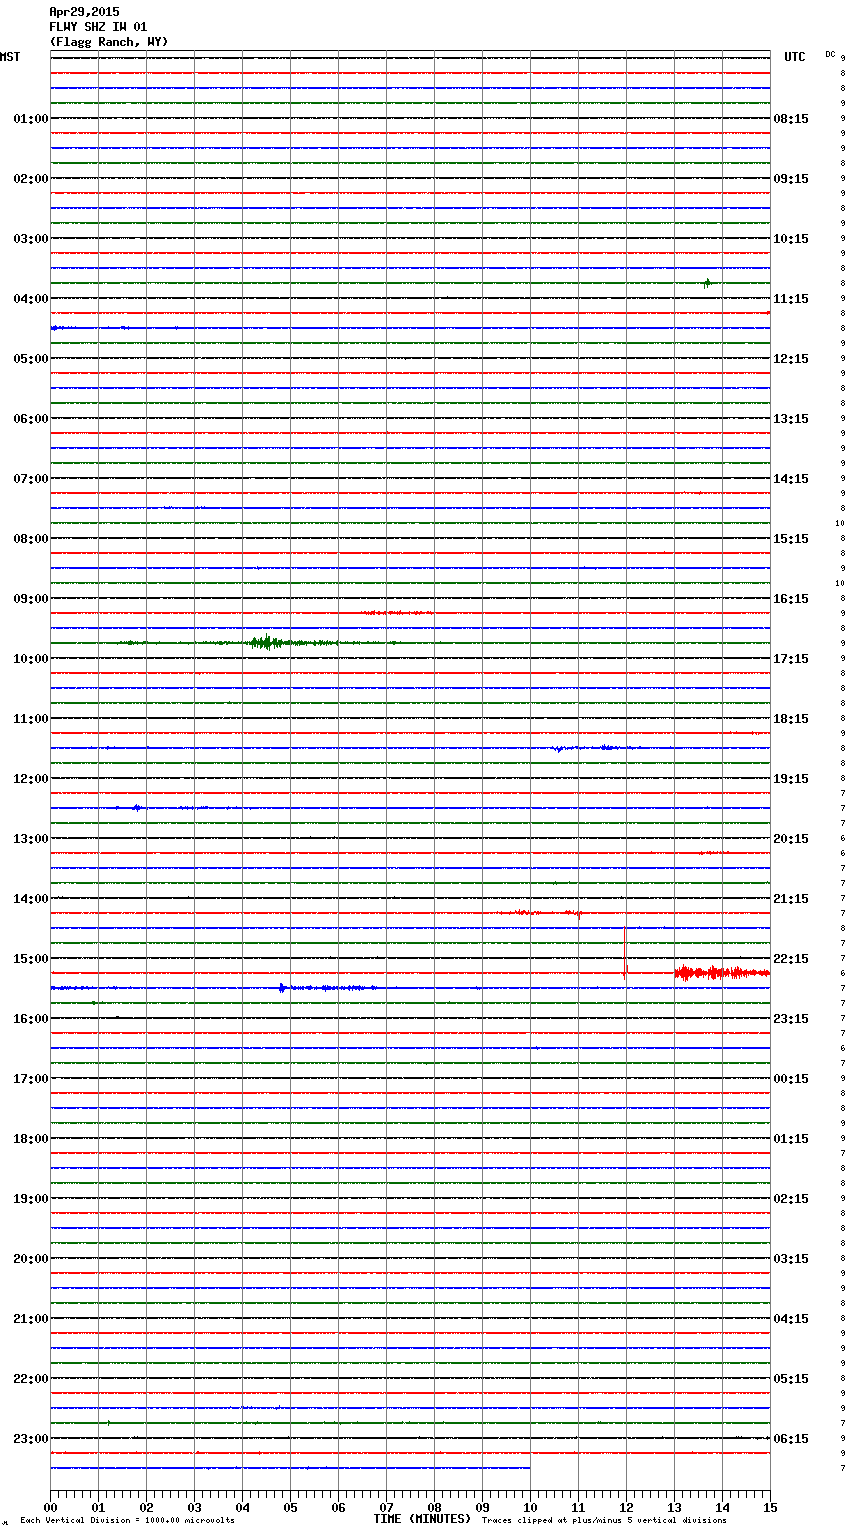Select the 03:00 MST time label
This screenshot has height=1534, width=850.
pos(31,239)
